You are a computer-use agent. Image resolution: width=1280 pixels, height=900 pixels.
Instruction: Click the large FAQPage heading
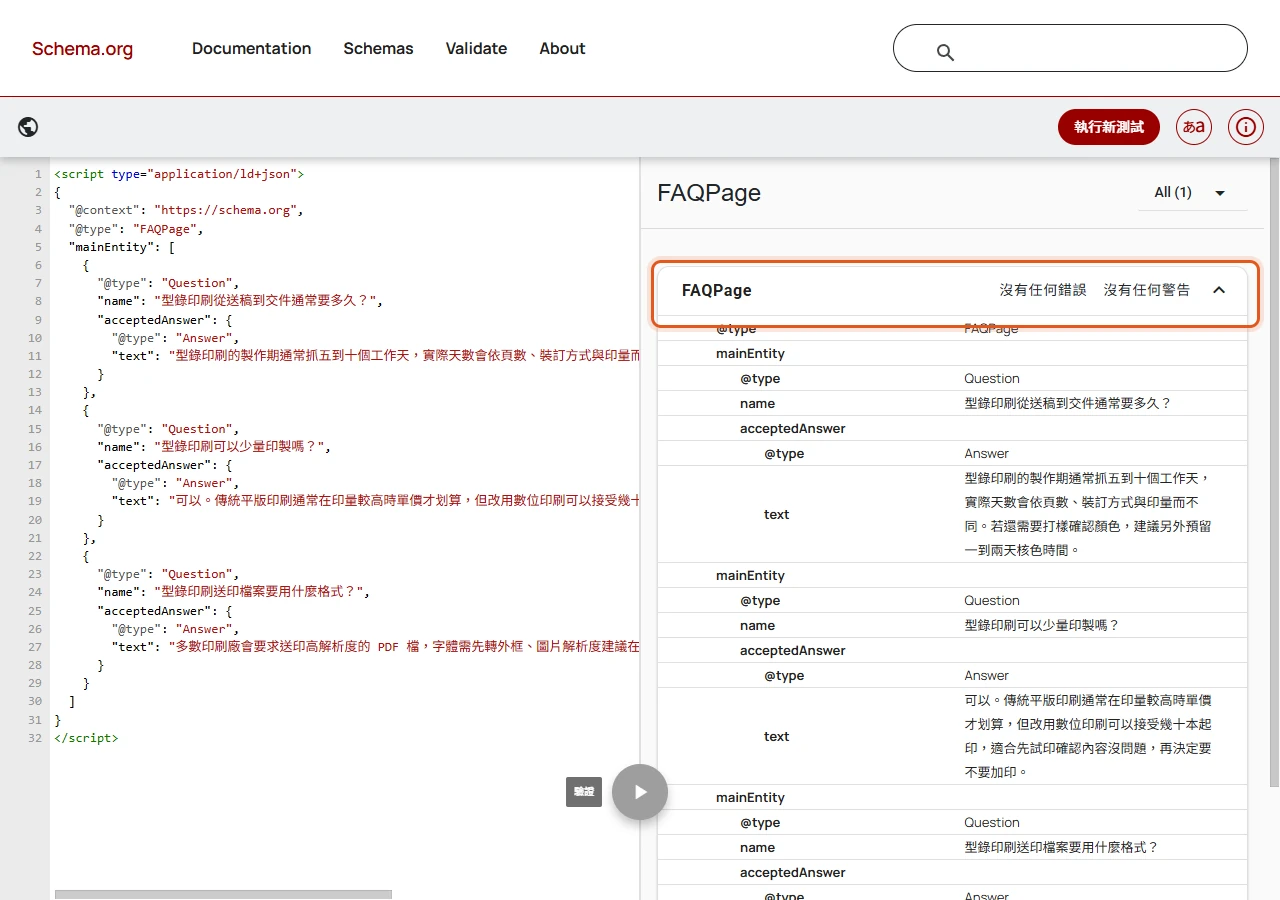[709, 193]
